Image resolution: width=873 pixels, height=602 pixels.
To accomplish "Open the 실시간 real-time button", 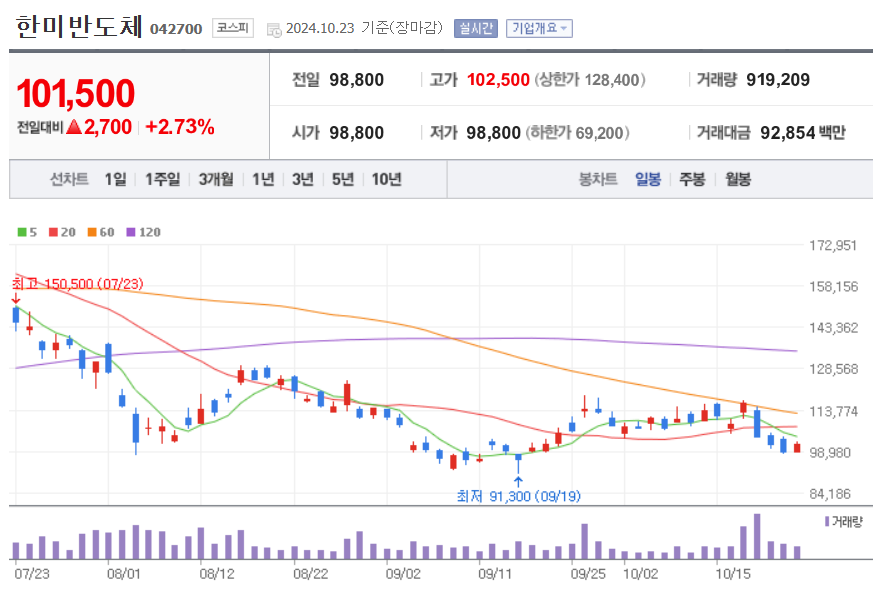I will point(475,28).
